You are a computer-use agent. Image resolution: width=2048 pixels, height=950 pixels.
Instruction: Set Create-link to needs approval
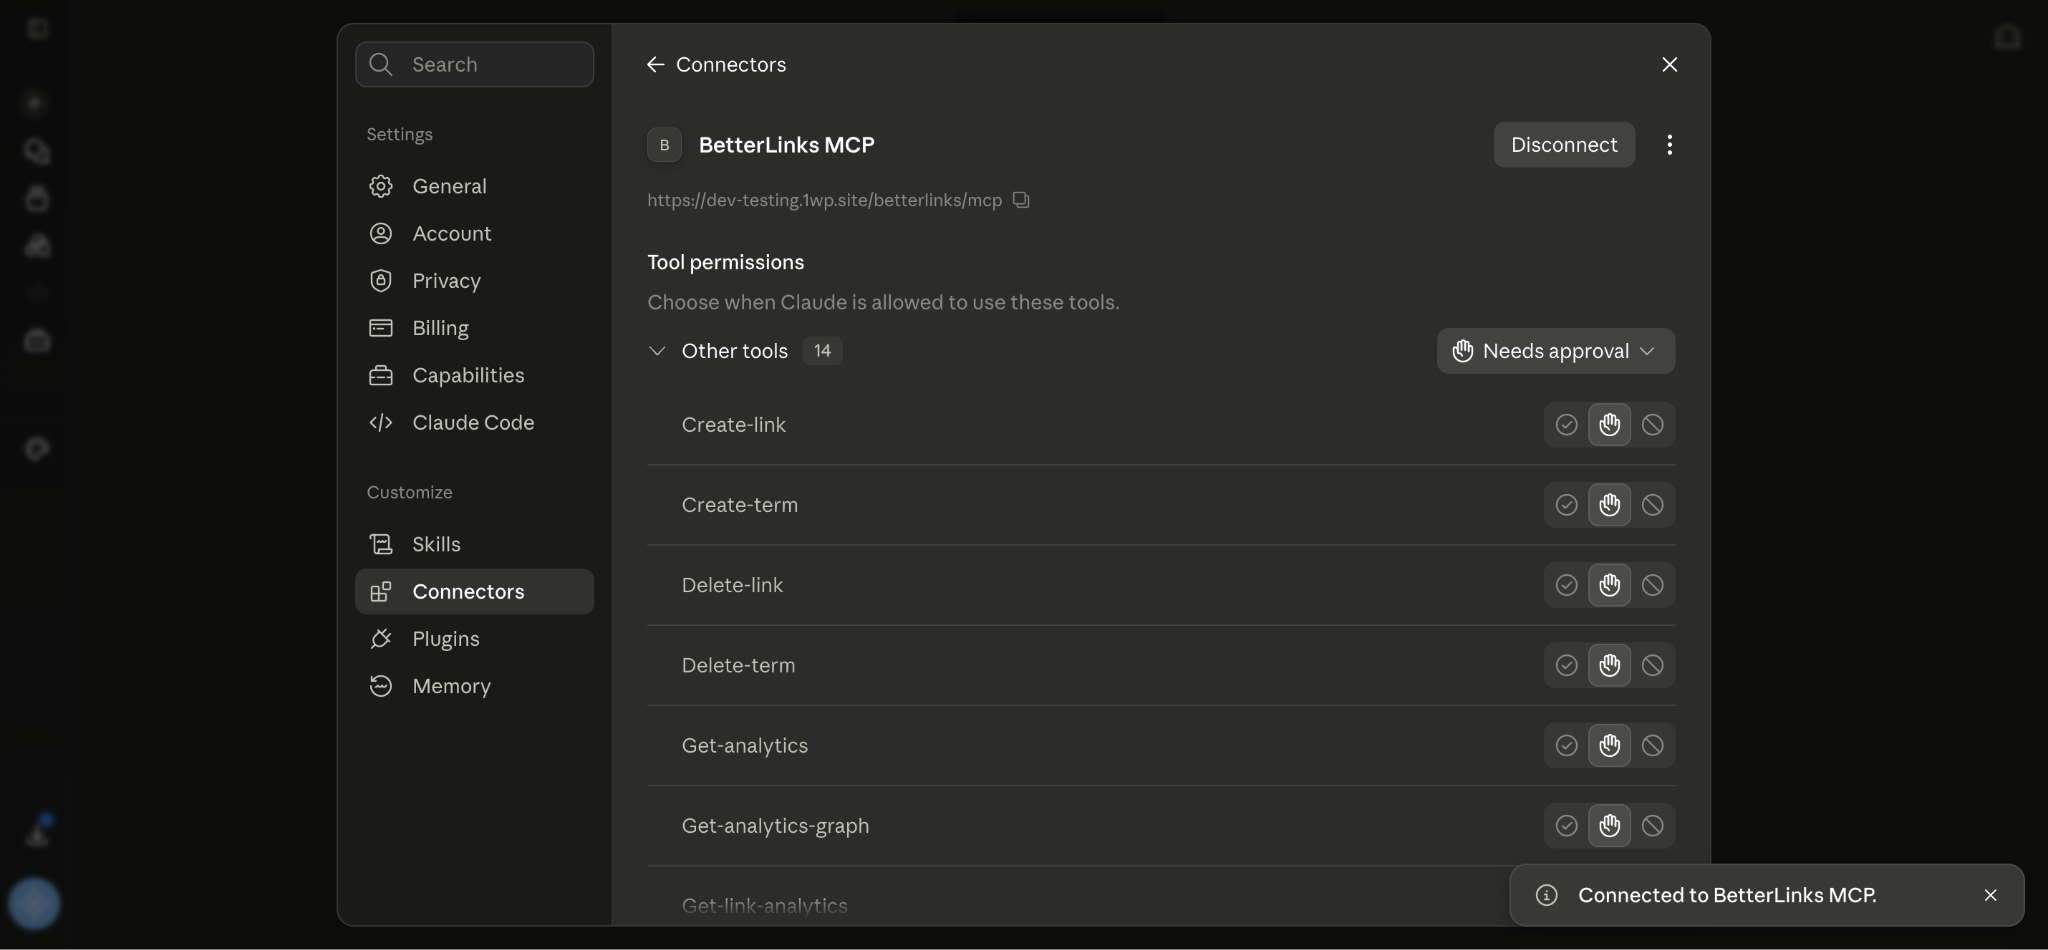(1609, 425)
